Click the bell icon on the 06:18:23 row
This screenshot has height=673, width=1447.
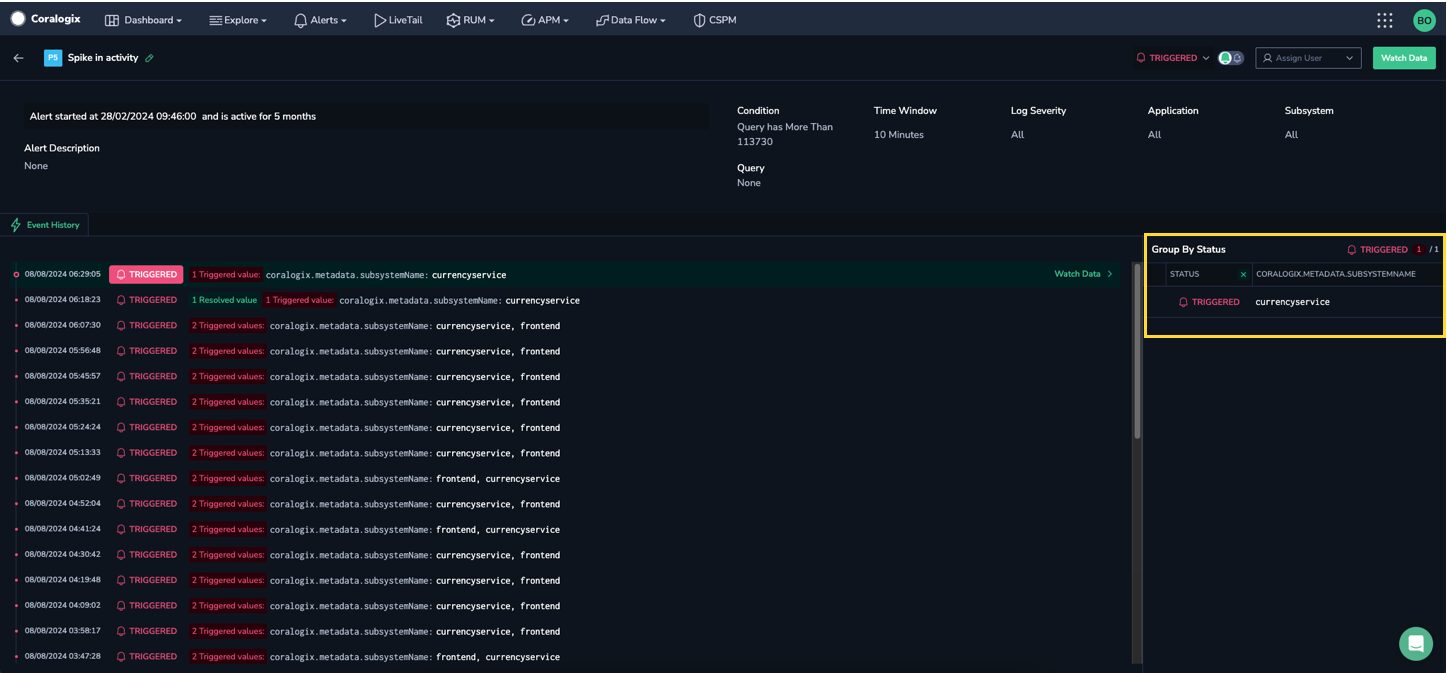pos(122,300)
